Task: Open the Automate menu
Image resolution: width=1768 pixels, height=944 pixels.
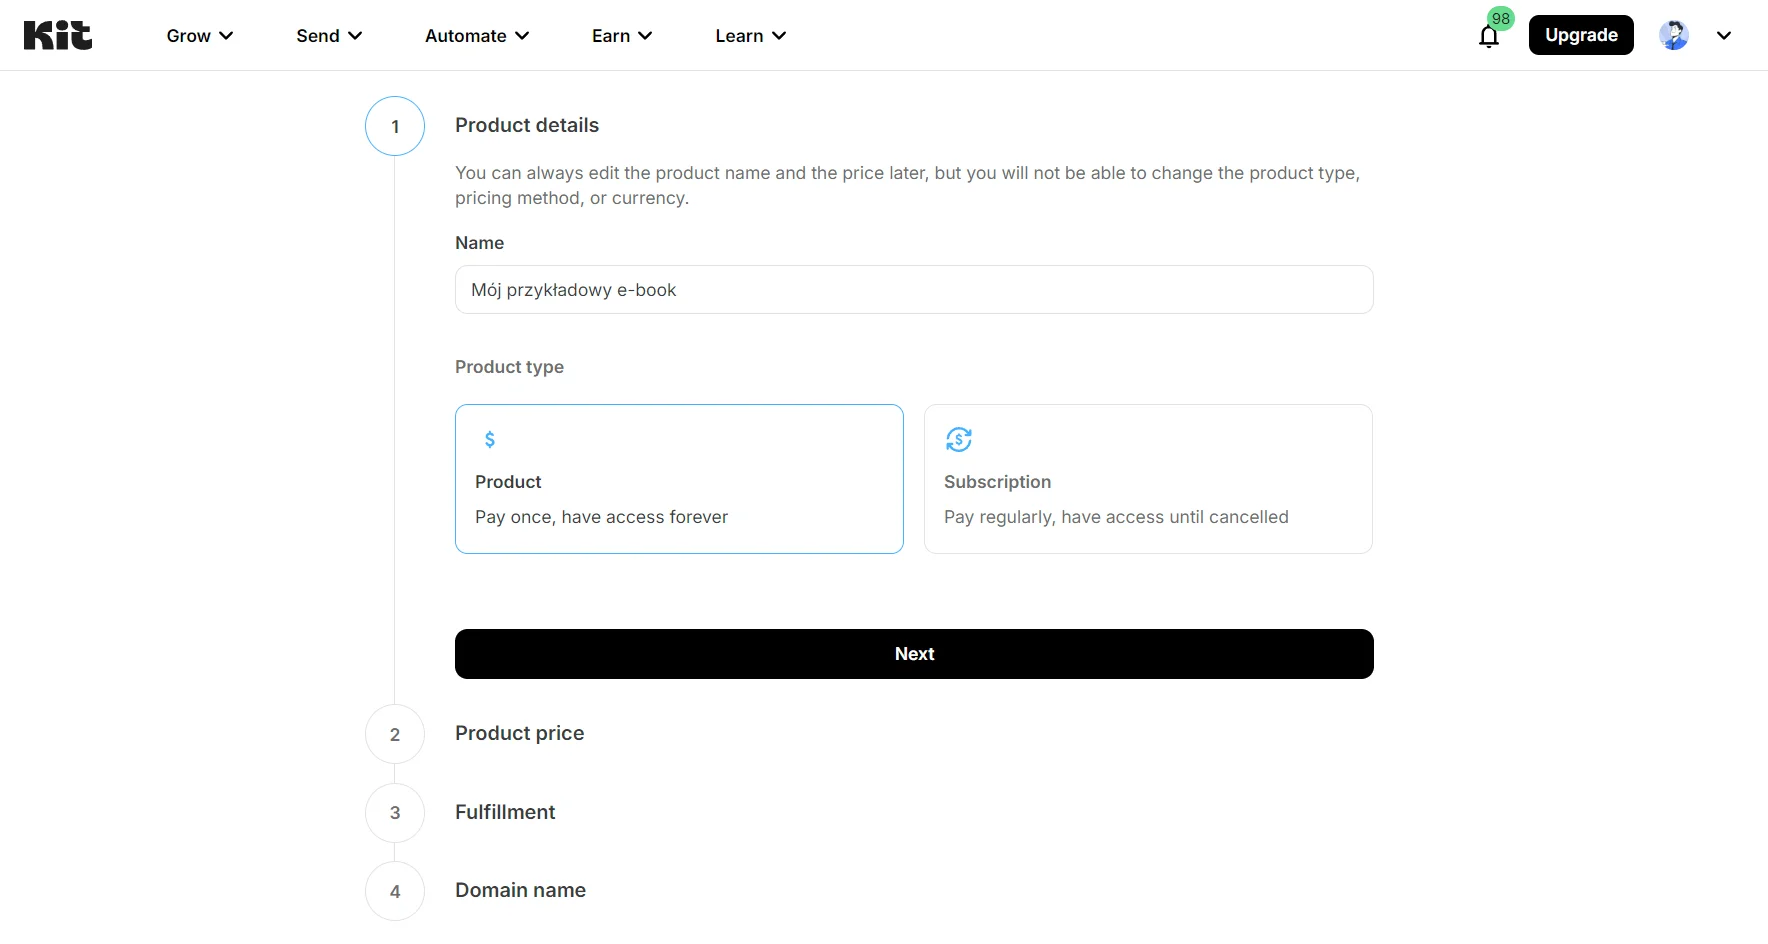Action: tap(477, 36)
